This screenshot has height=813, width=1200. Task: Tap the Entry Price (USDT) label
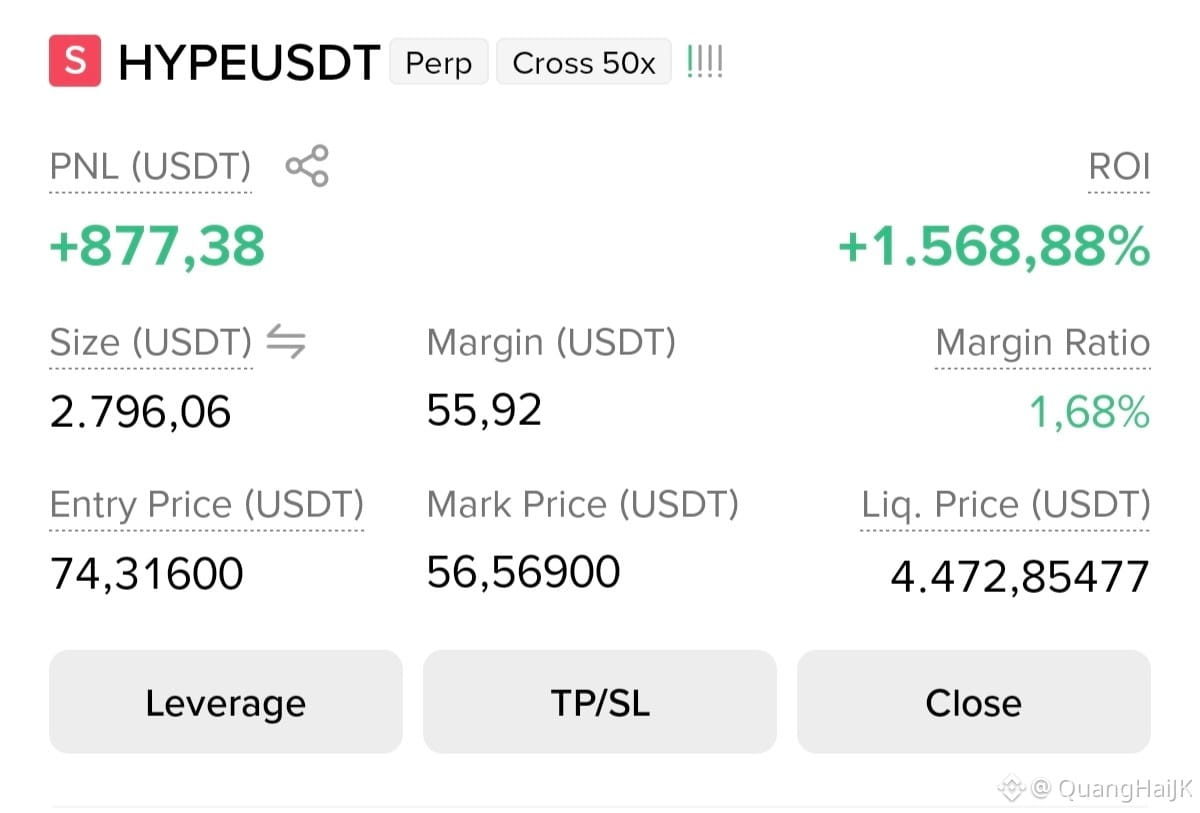207,505
